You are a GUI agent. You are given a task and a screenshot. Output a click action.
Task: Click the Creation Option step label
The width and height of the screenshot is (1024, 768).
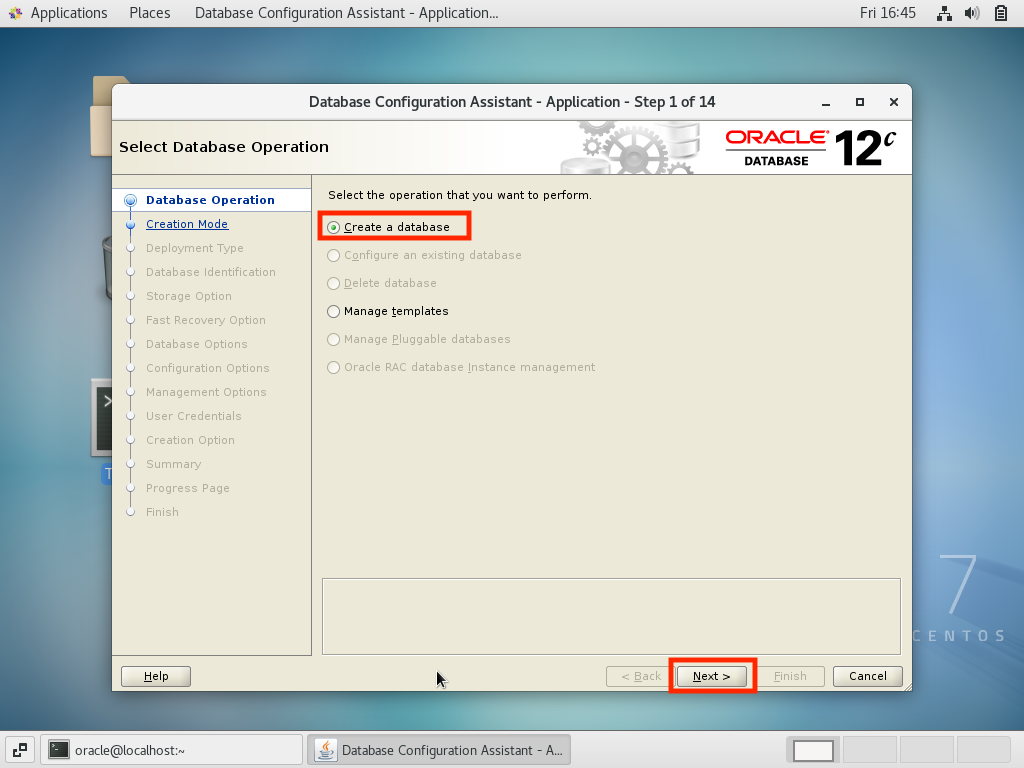190,440
